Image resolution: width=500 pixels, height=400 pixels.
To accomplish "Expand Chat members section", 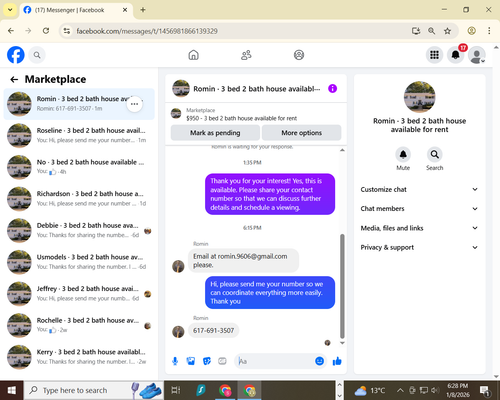I will click(x=419, y=209).
